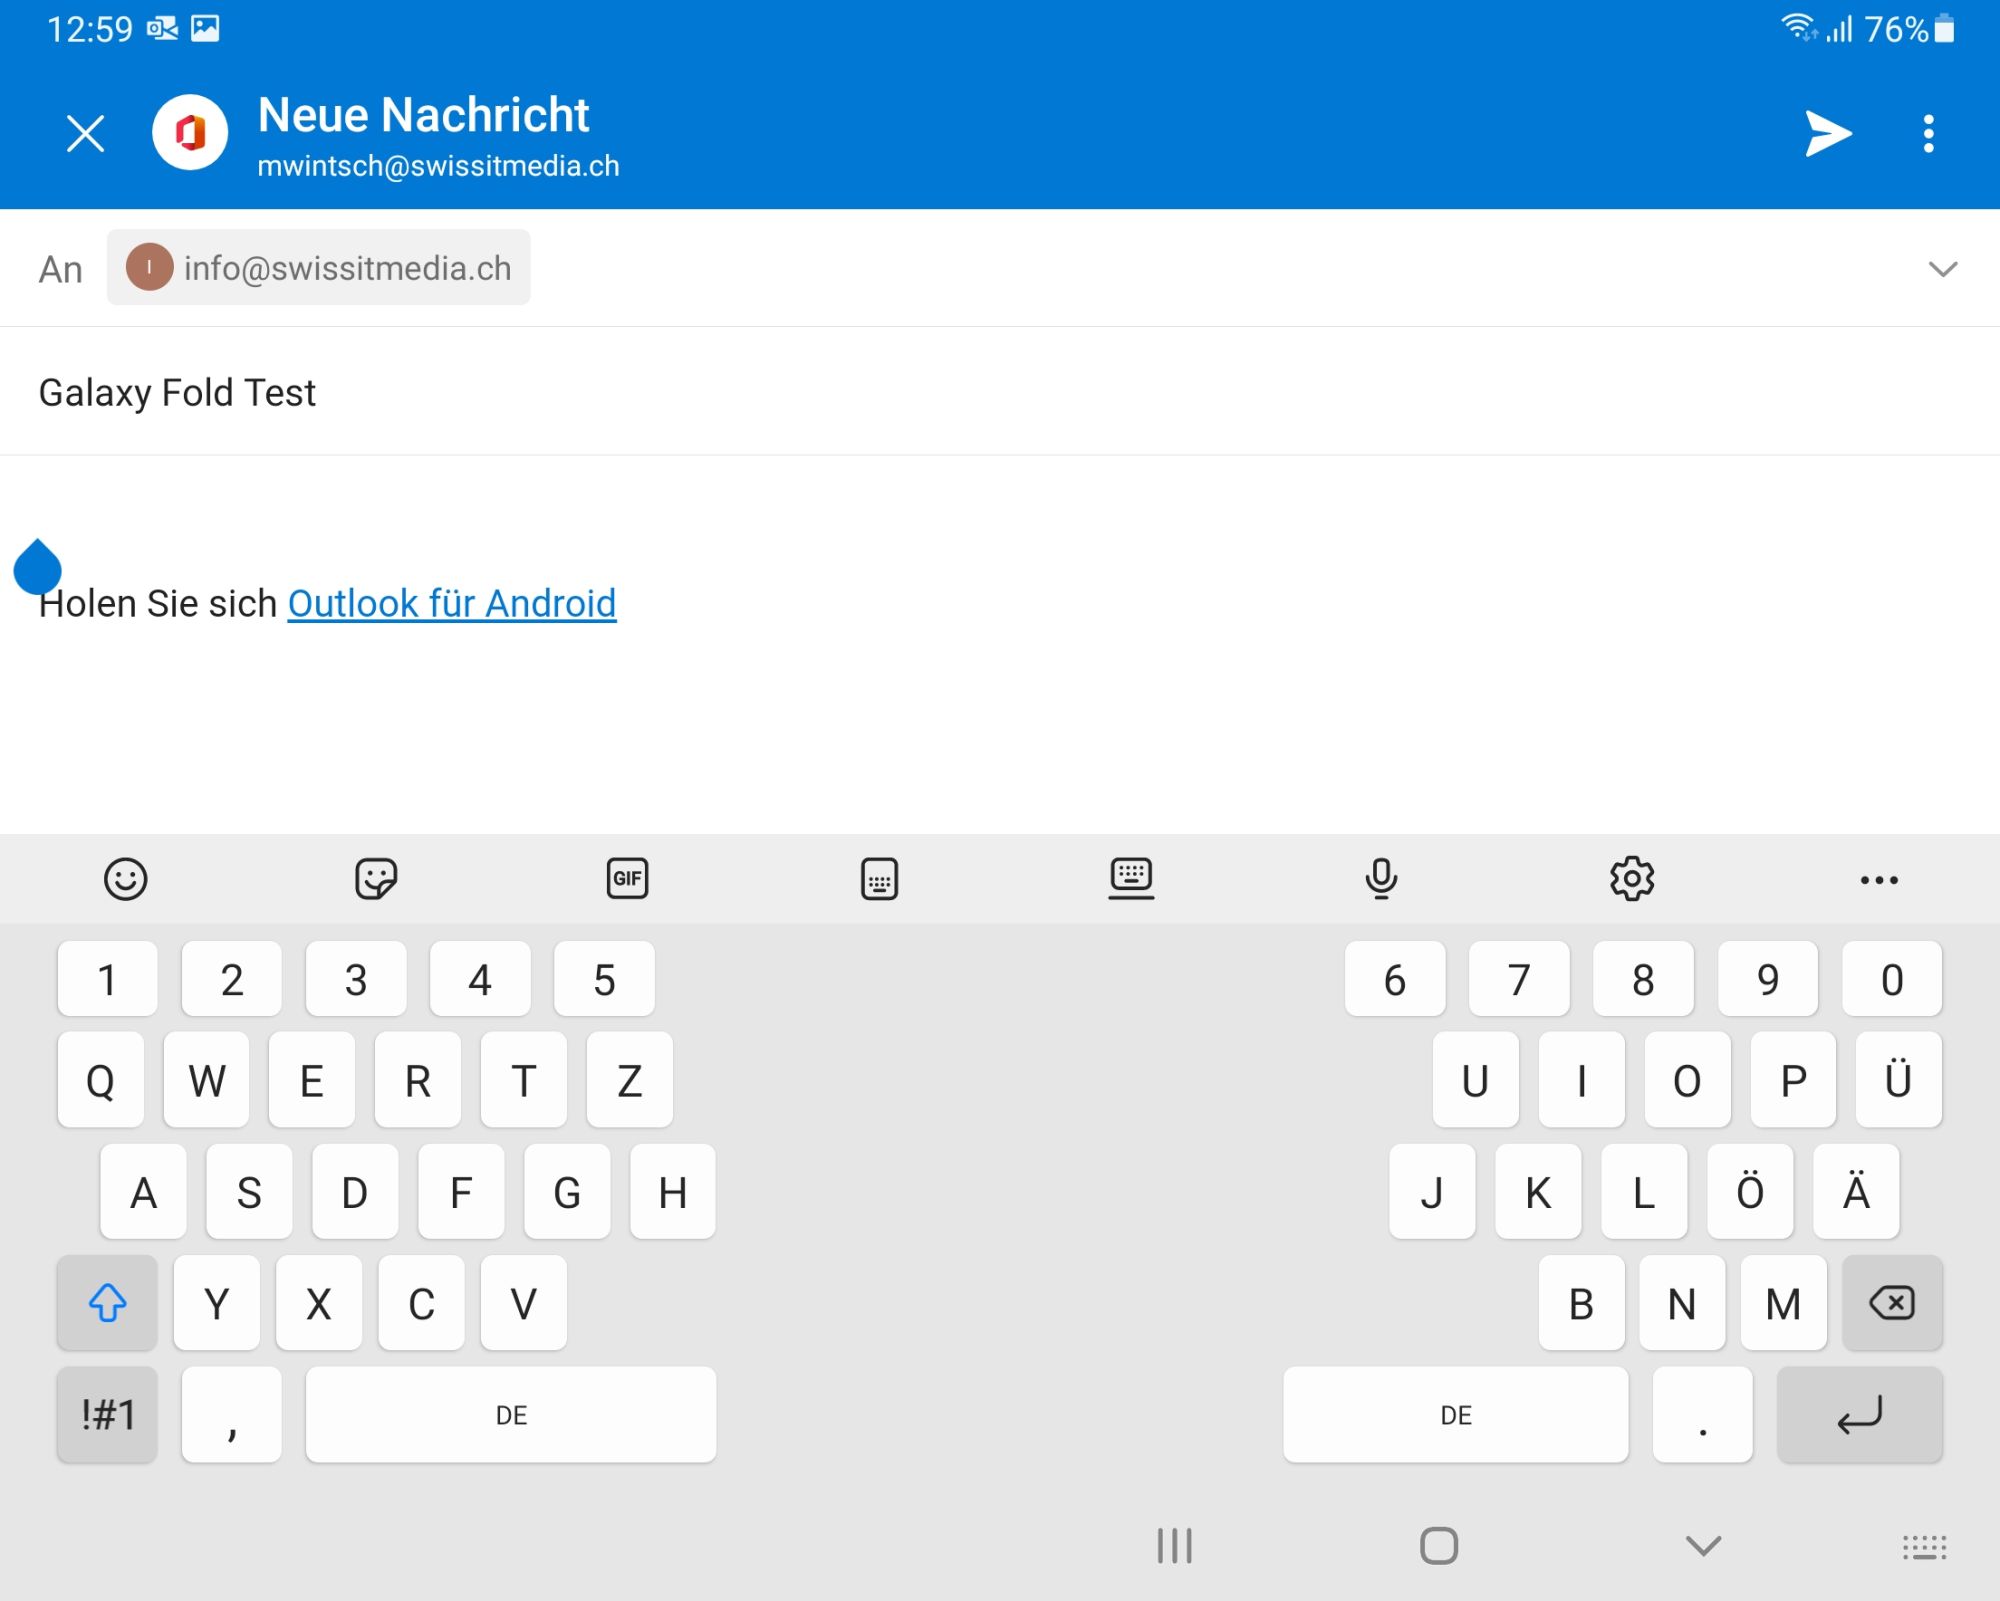
Task: Tap the Q key
Action: (x=101, y=1080)
